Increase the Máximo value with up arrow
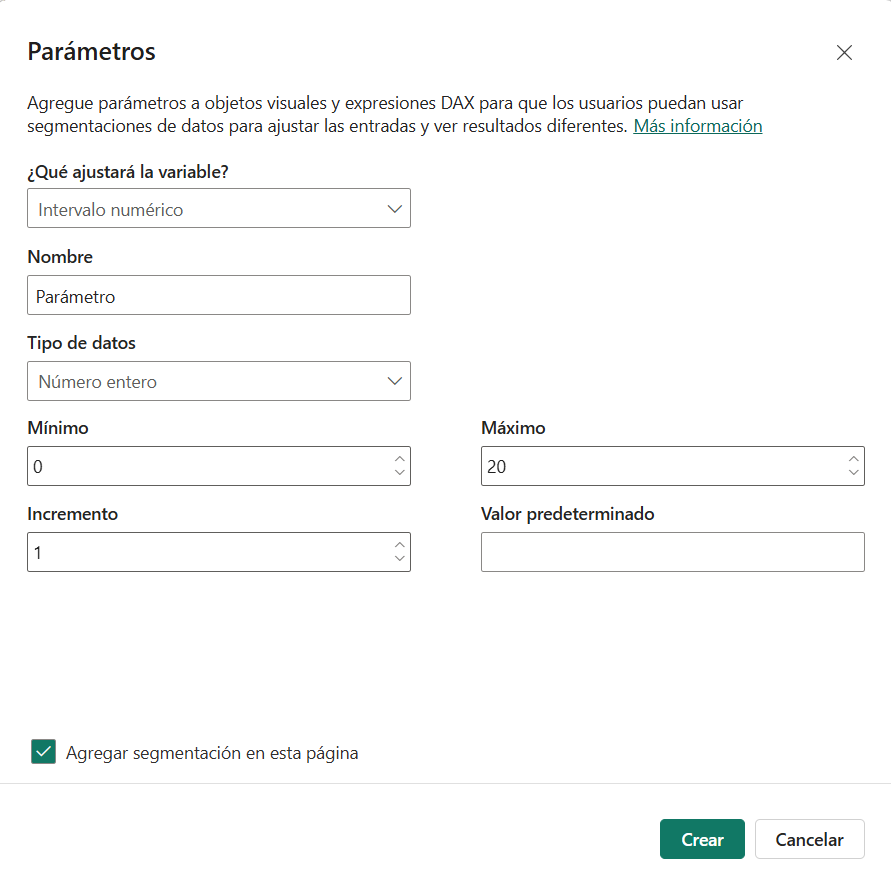This screenshot has height=885, width=891. pos(853,459)
